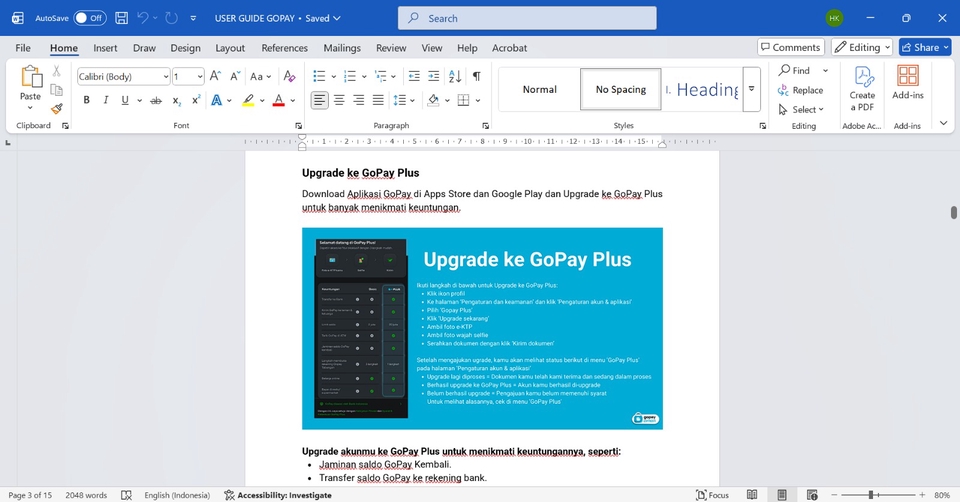Adjust the zoom level slider

871,495
